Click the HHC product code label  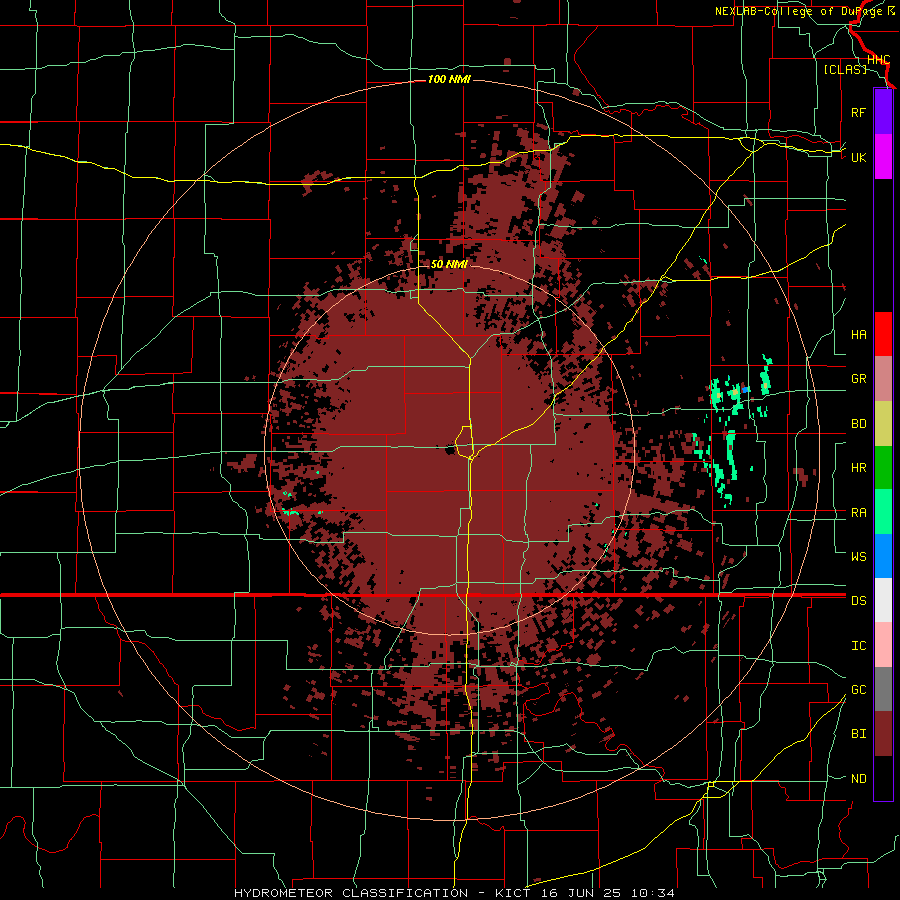pos(878,60)
